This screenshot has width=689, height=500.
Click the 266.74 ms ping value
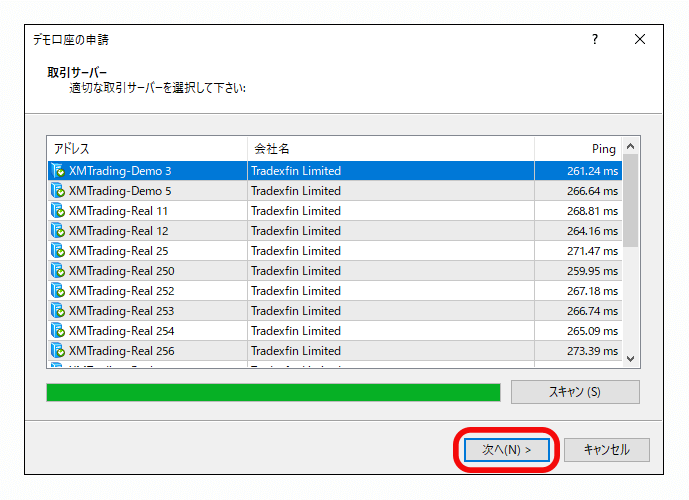pos(592,311)
